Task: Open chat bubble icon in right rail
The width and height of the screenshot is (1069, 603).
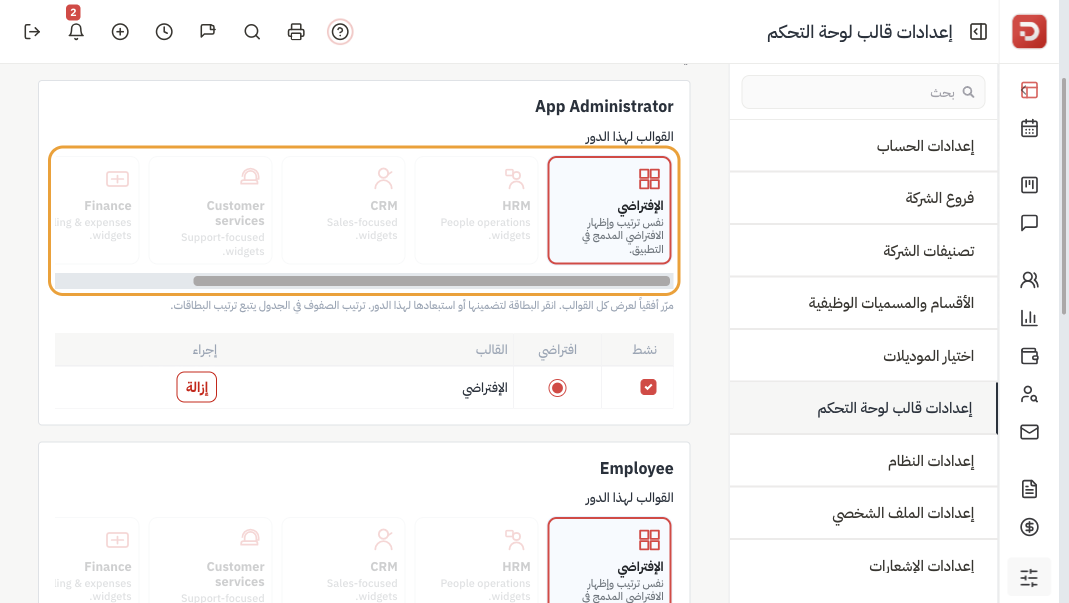Action: (x=1029, y=223)
